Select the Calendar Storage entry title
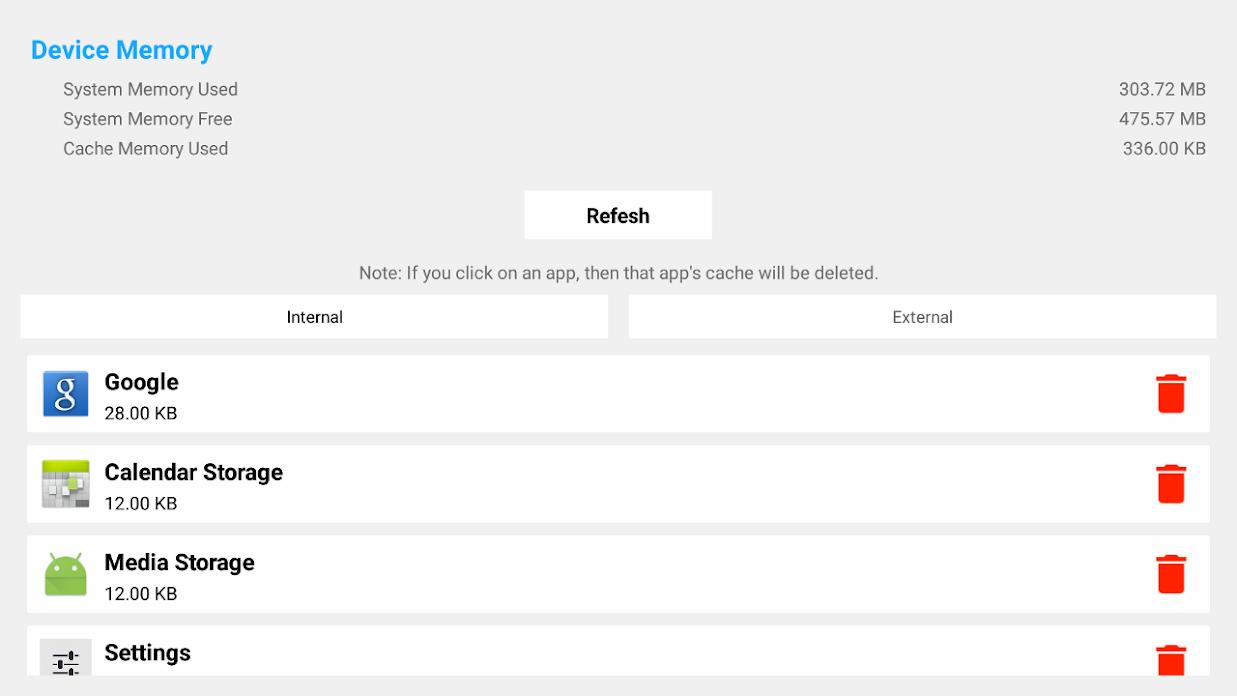 pos(193,472)
